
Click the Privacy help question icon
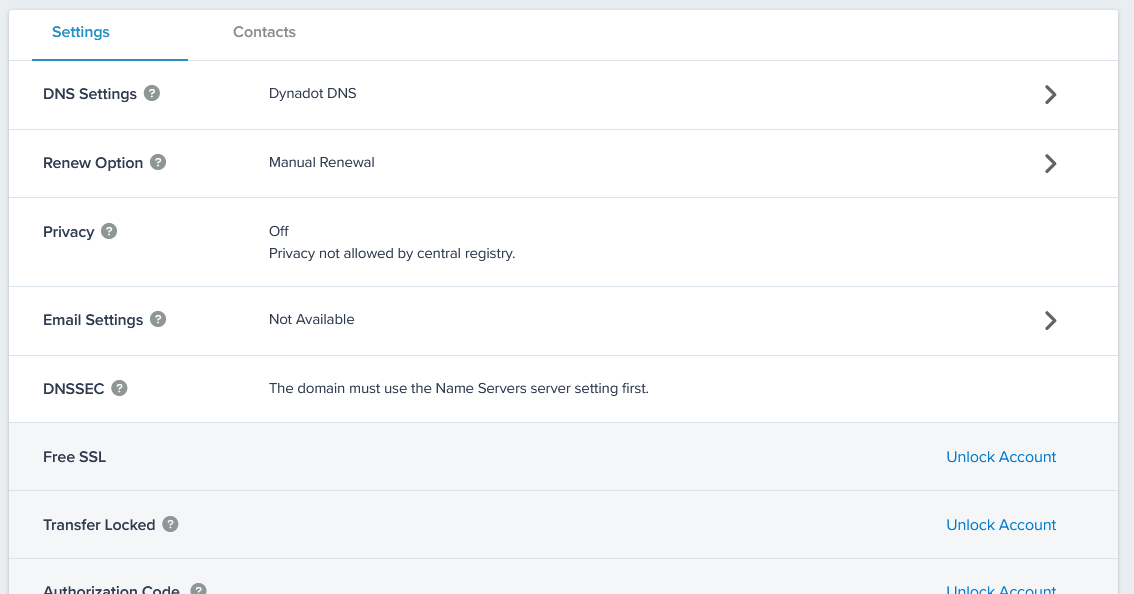(109, 231)
